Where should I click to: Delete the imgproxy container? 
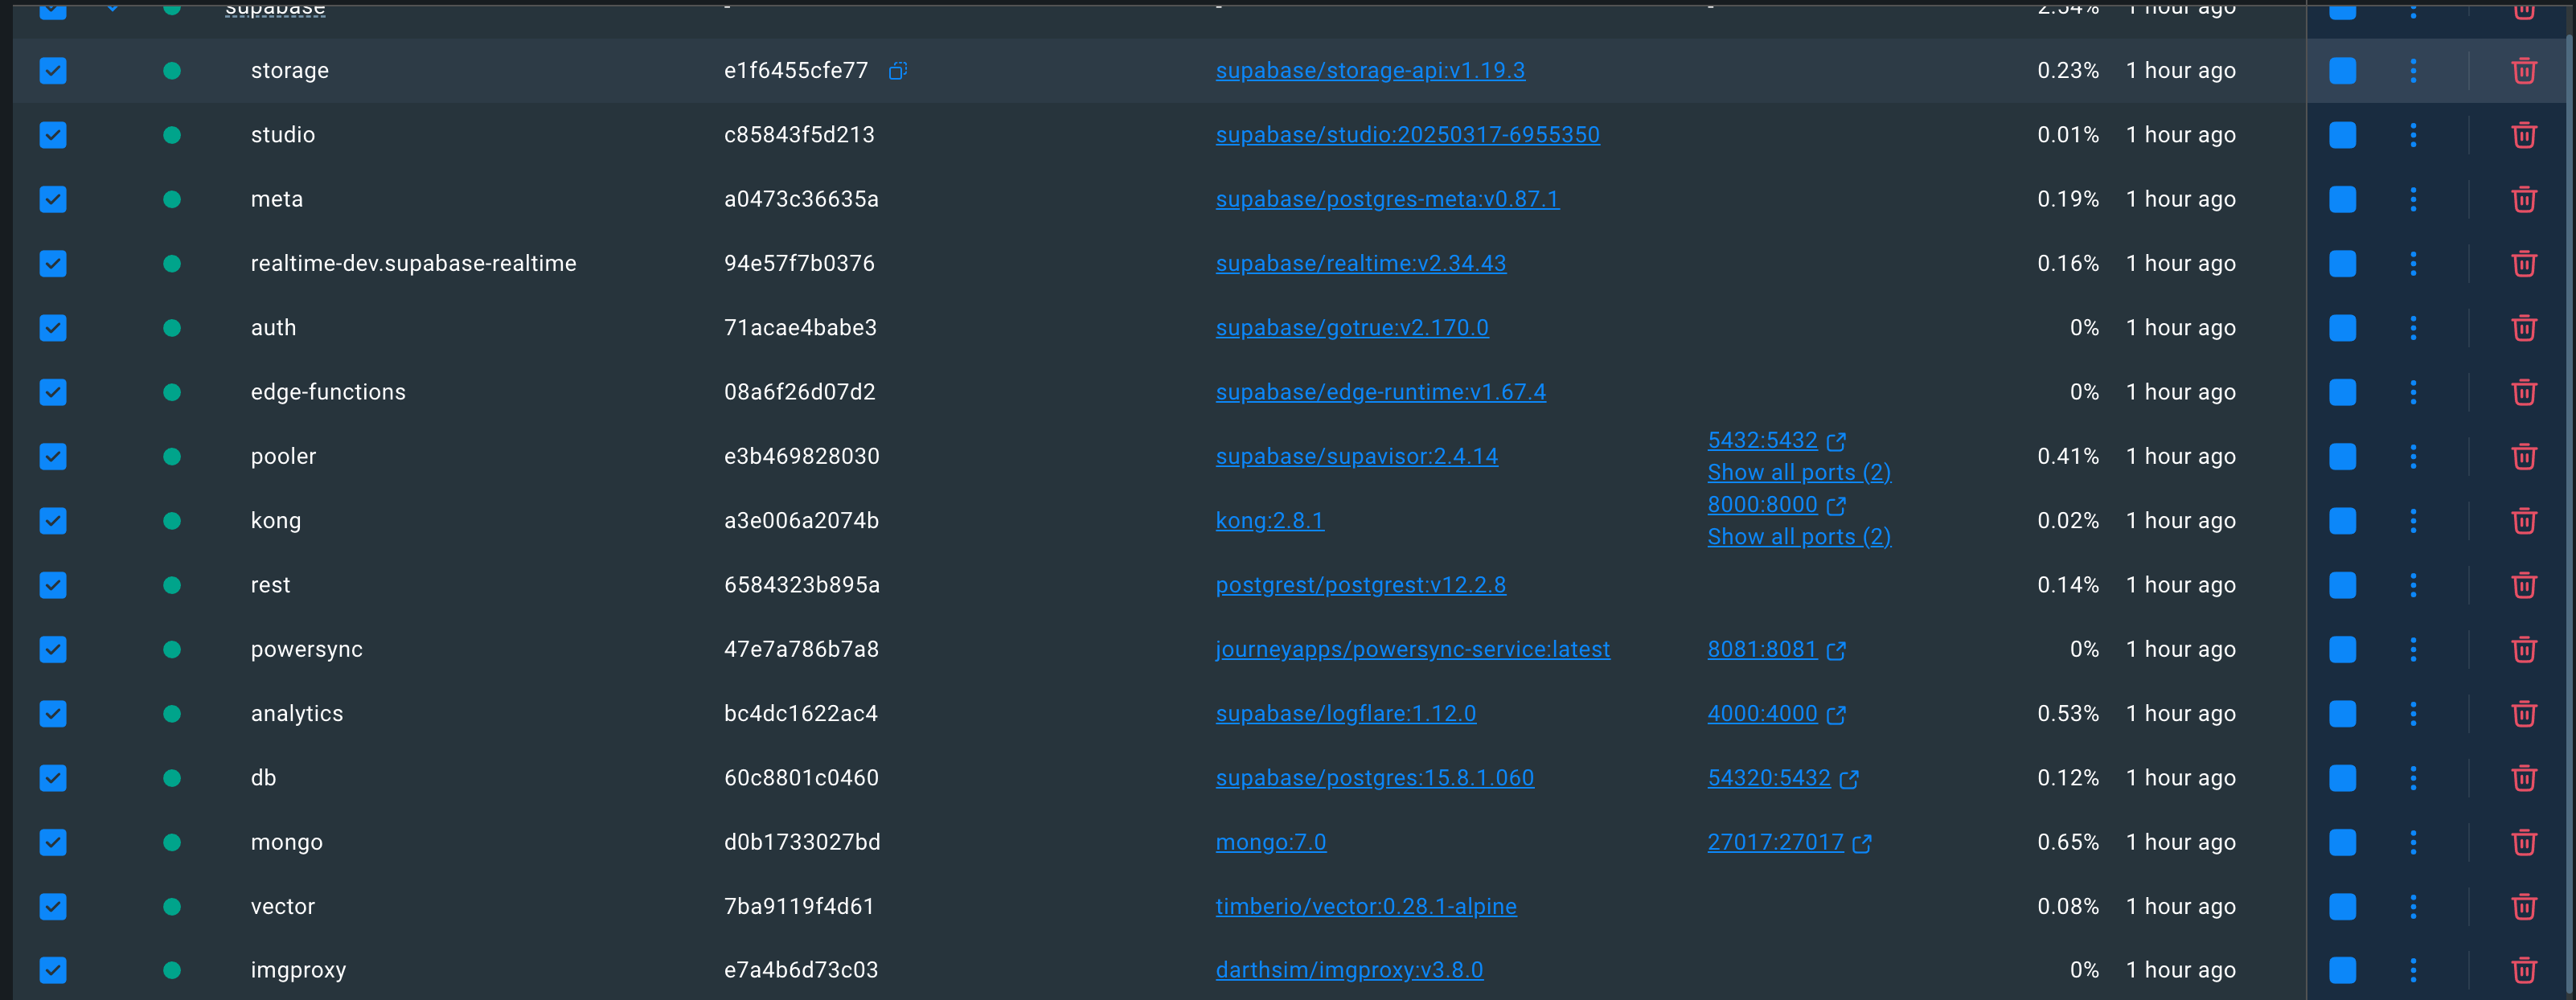click(x=2524, y=970)
